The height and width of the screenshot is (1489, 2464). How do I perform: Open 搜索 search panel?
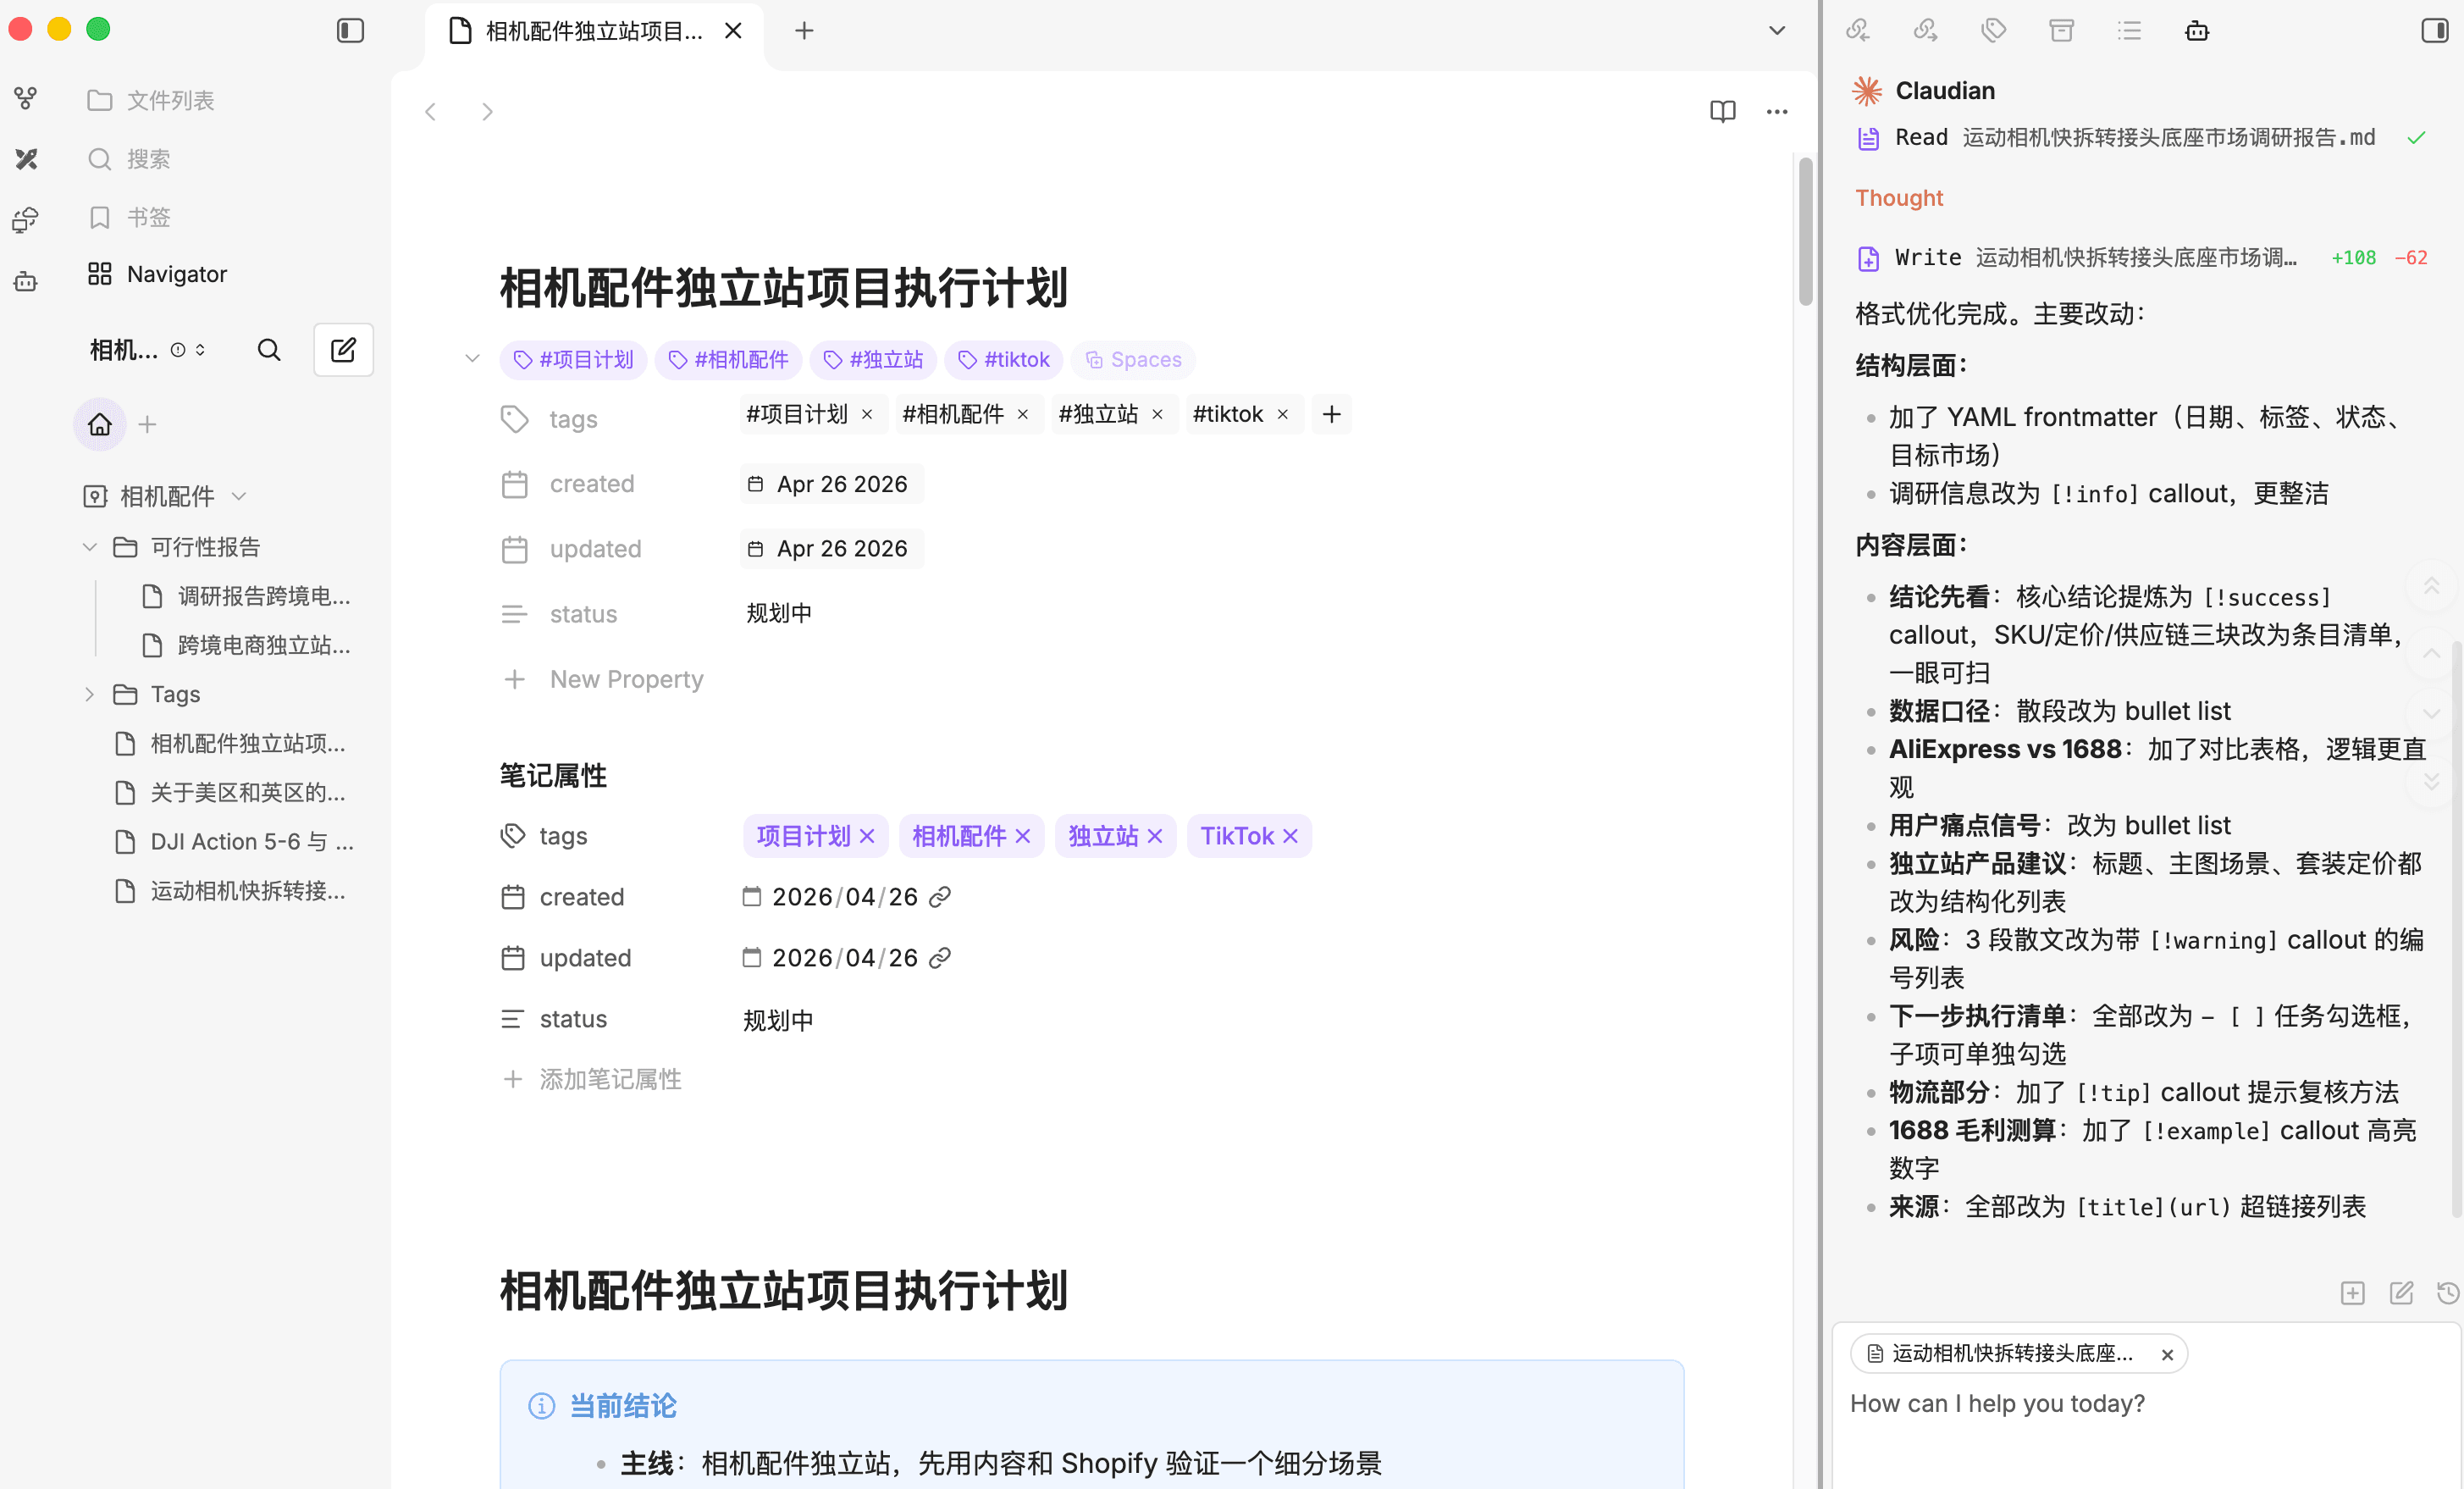(x=129, y=159)
